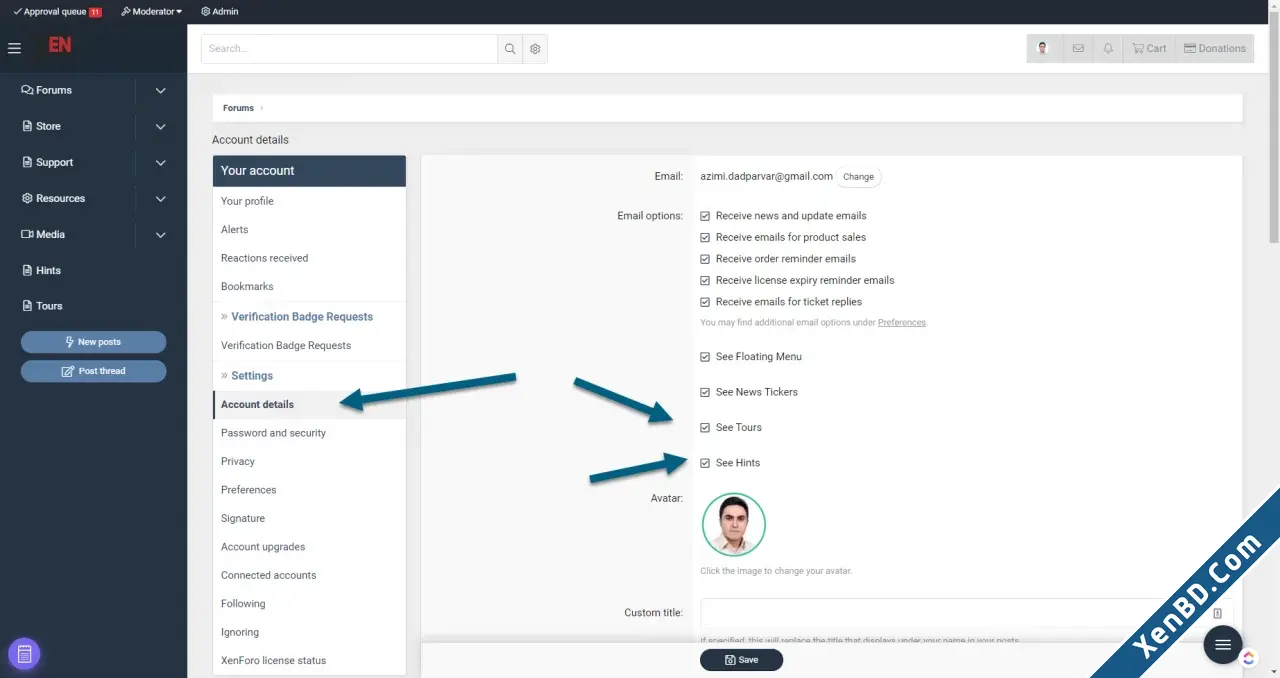The height and width of the screenshot is (678, 1280).
Task: Toggle See Hints checkbox
Action: click(x=705, y=463)
